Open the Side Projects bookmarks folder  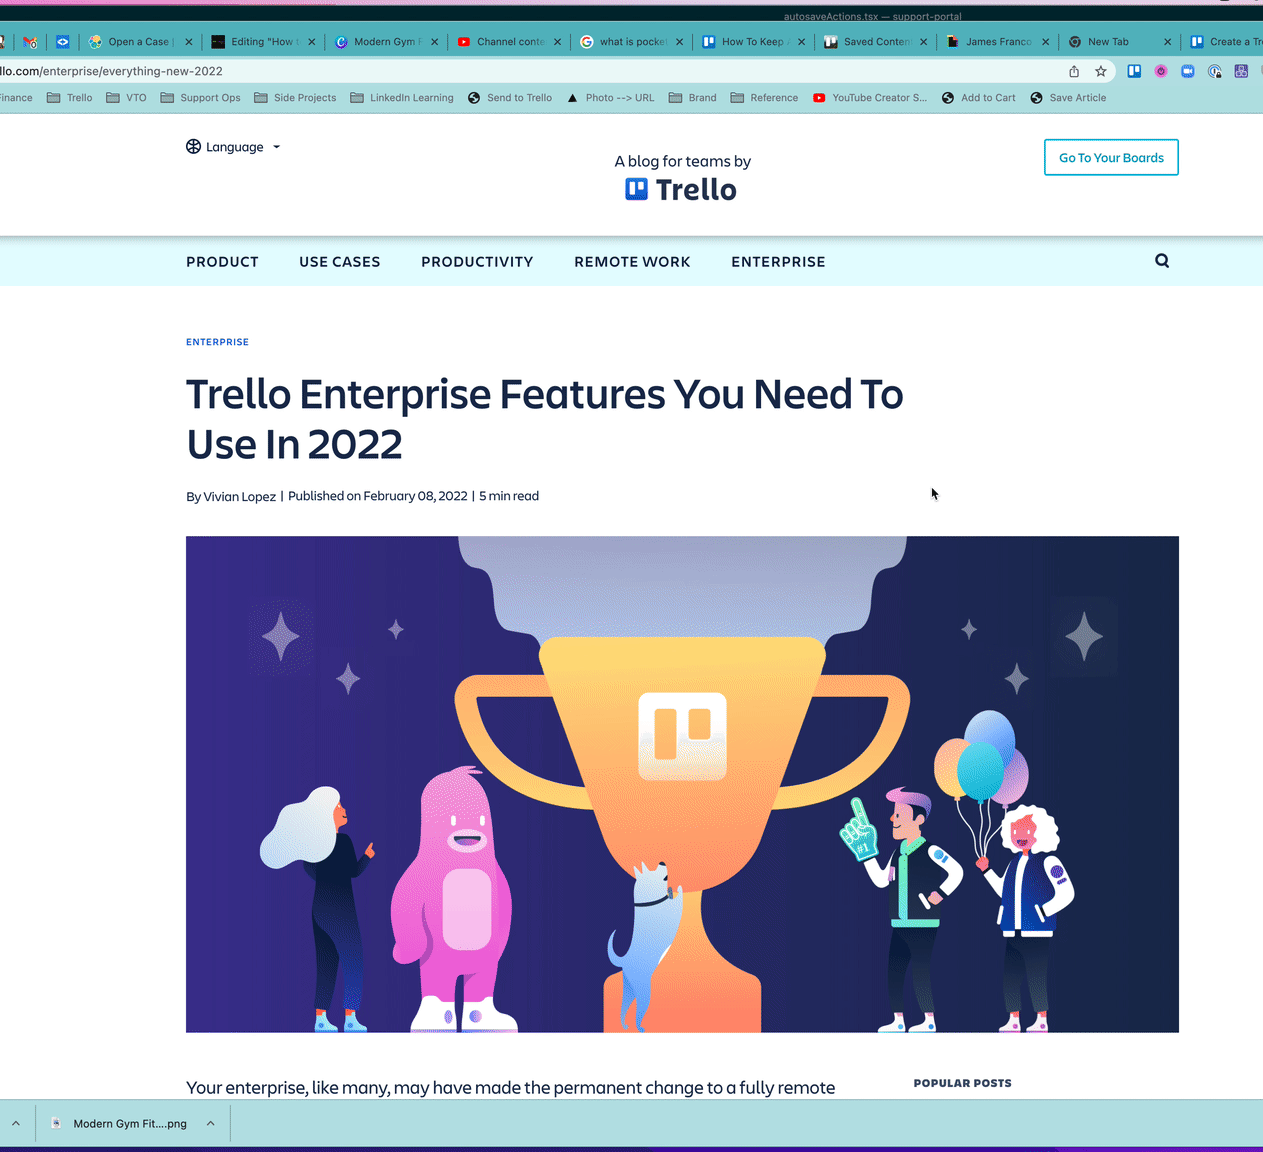point(295,98)
